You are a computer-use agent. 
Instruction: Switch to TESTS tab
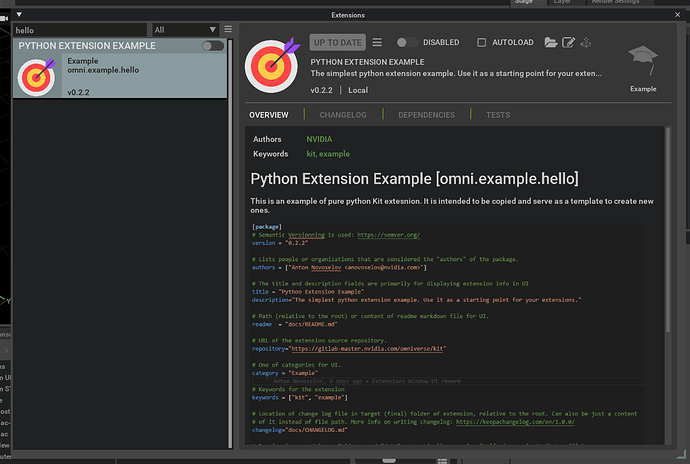point(498,115)
